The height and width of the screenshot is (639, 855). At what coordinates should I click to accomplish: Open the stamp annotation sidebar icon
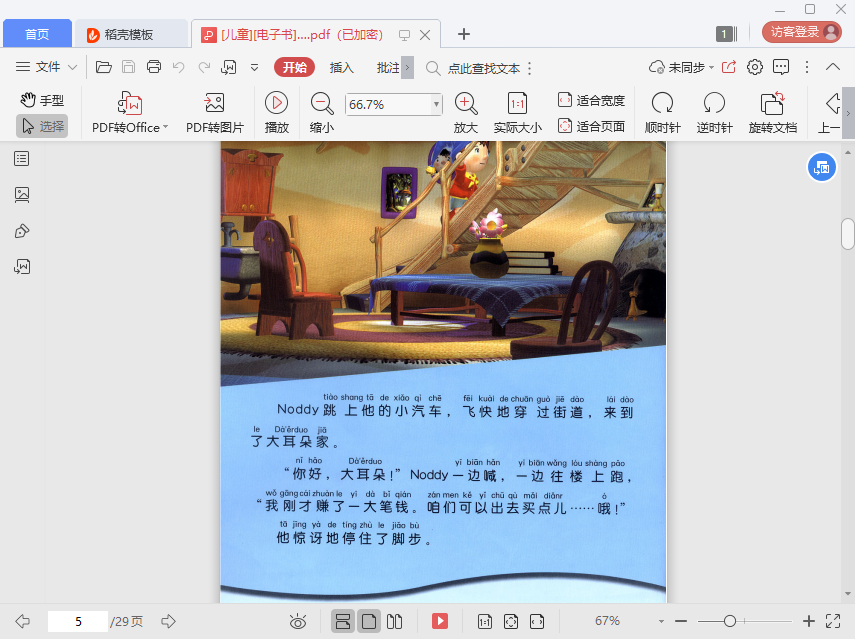pyautogui.click(x=22, y=231)
